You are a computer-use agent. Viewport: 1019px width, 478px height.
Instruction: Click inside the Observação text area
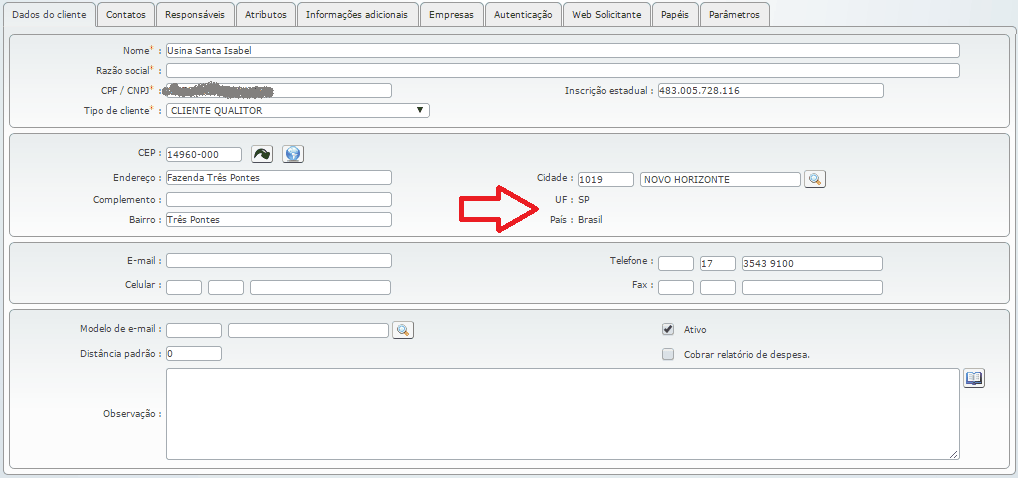561,413
